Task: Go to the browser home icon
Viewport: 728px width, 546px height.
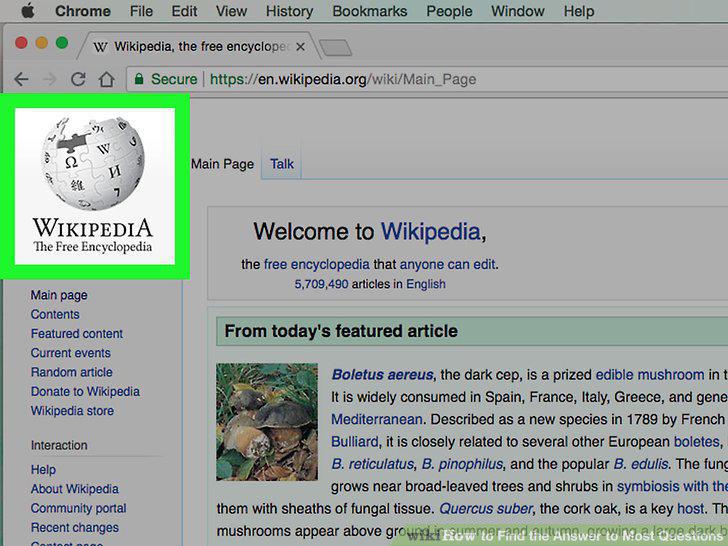Action: [x=106, y=79]
